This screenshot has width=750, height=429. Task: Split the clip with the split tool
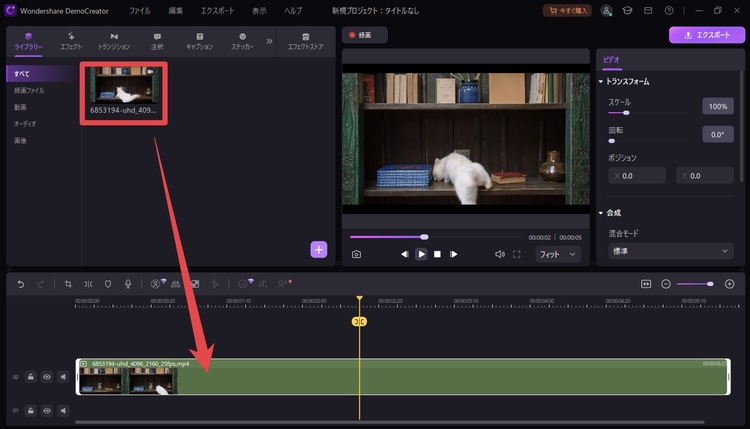[88, 284]
